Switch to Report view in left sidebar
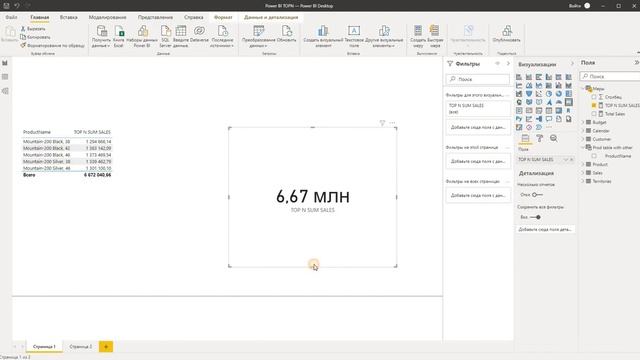Image resolution: width=640 pixels, height=360 pixels. pos(5,63)
